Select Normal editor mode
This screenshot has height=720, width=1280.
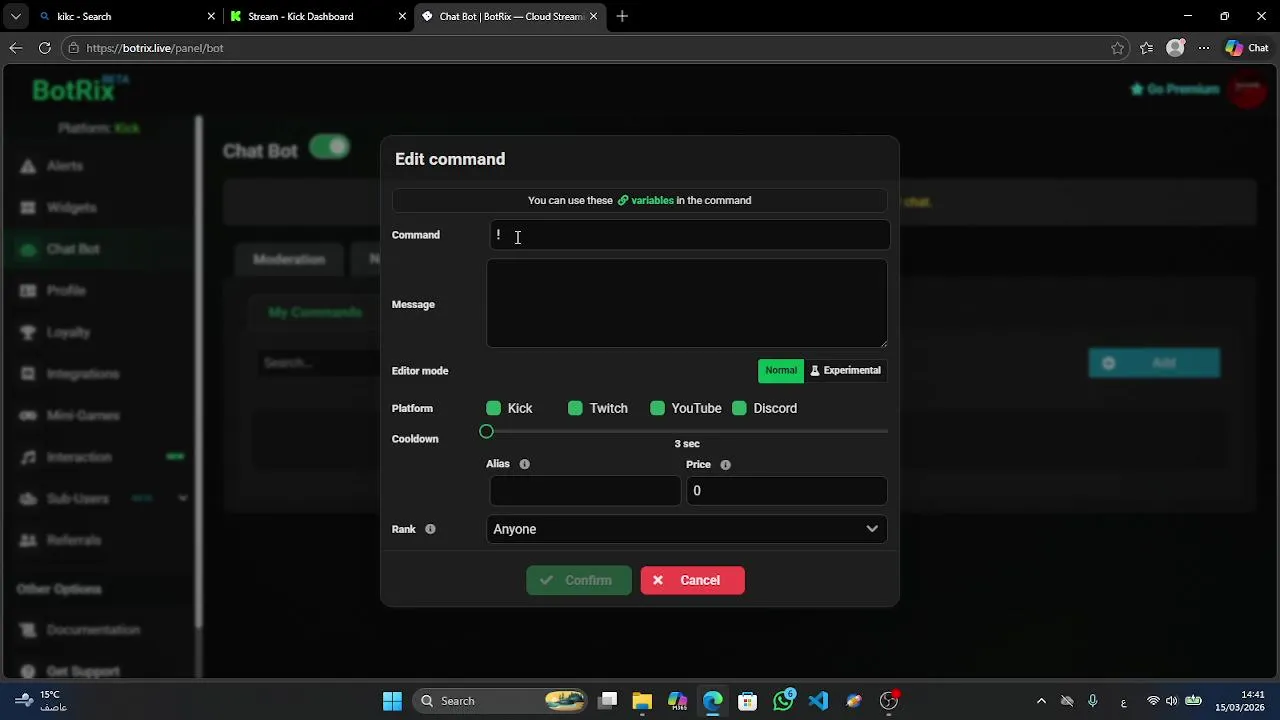pyautogui.click(x=781, y=370)
